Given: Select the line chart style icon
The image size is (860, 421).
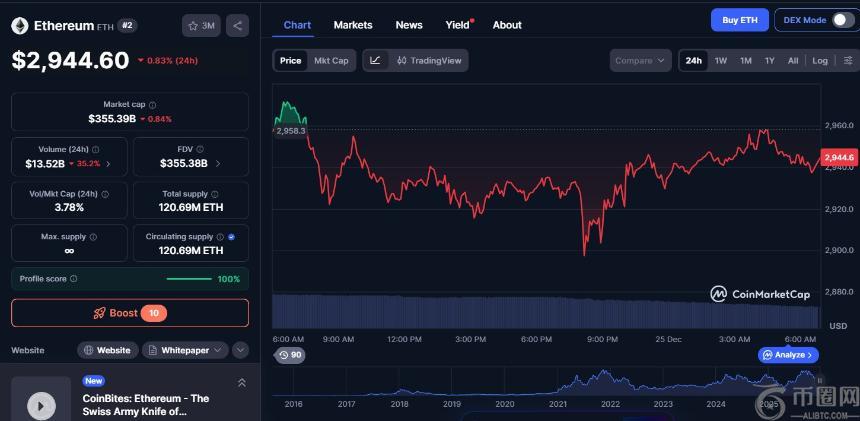Looking at the screenshot, I should point(375,61).
